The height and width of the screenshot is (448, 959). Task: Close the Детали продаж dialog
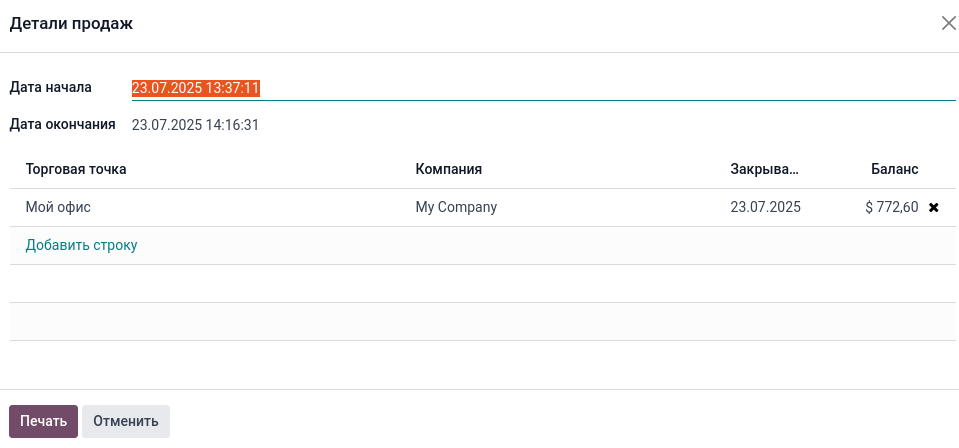click(949, 24)
